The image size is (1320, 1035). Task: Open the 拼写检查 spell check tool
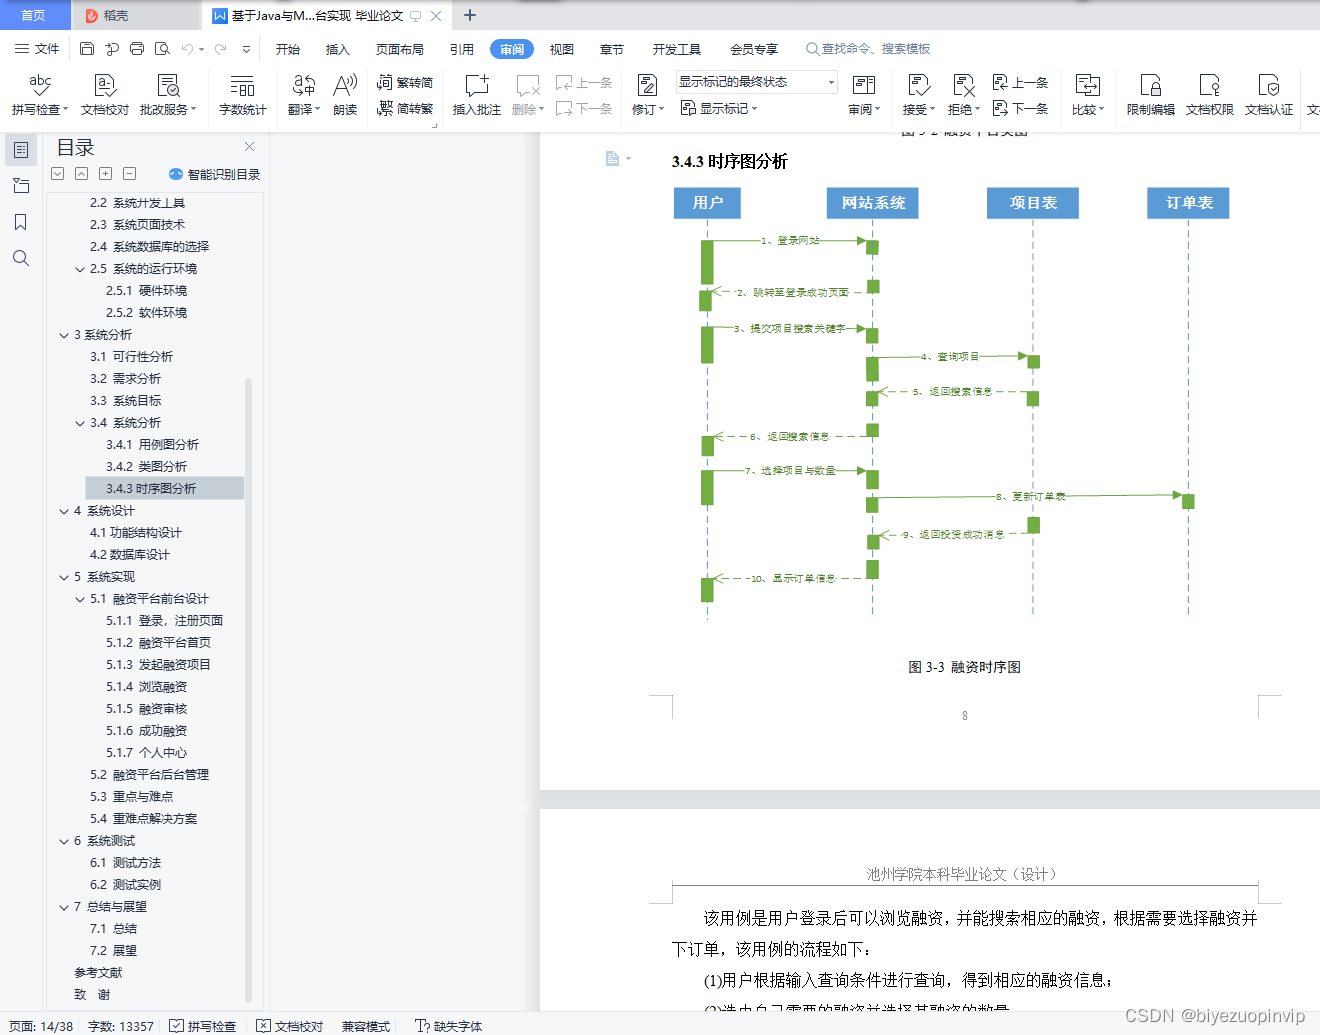pyautogui.click(x=40, y=95)
